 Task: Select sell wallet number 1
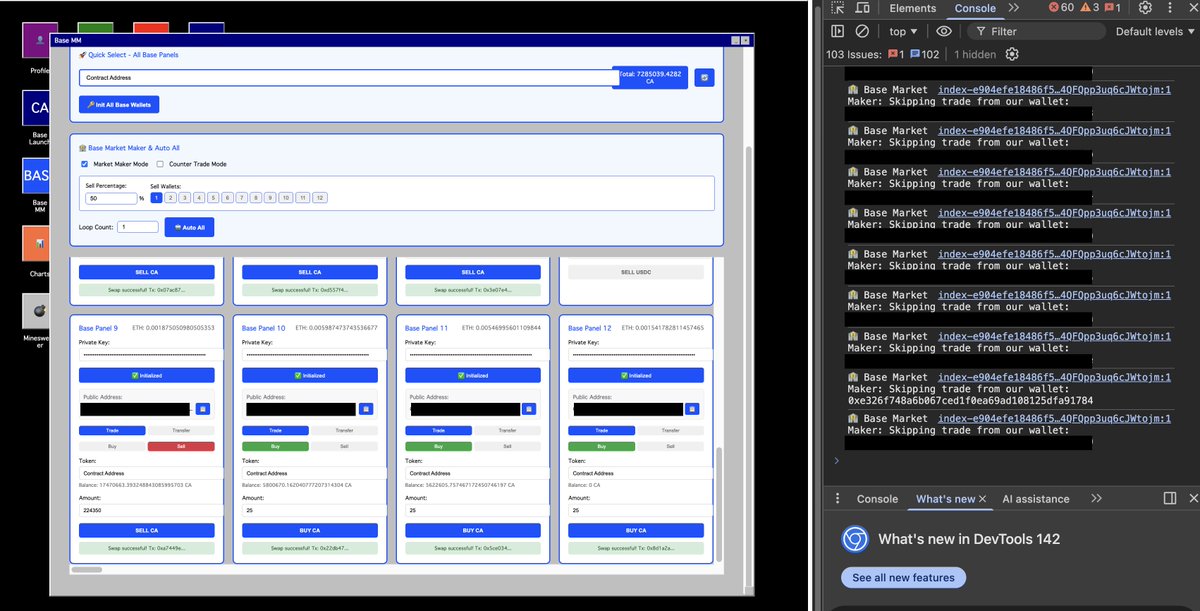[156, 198]
